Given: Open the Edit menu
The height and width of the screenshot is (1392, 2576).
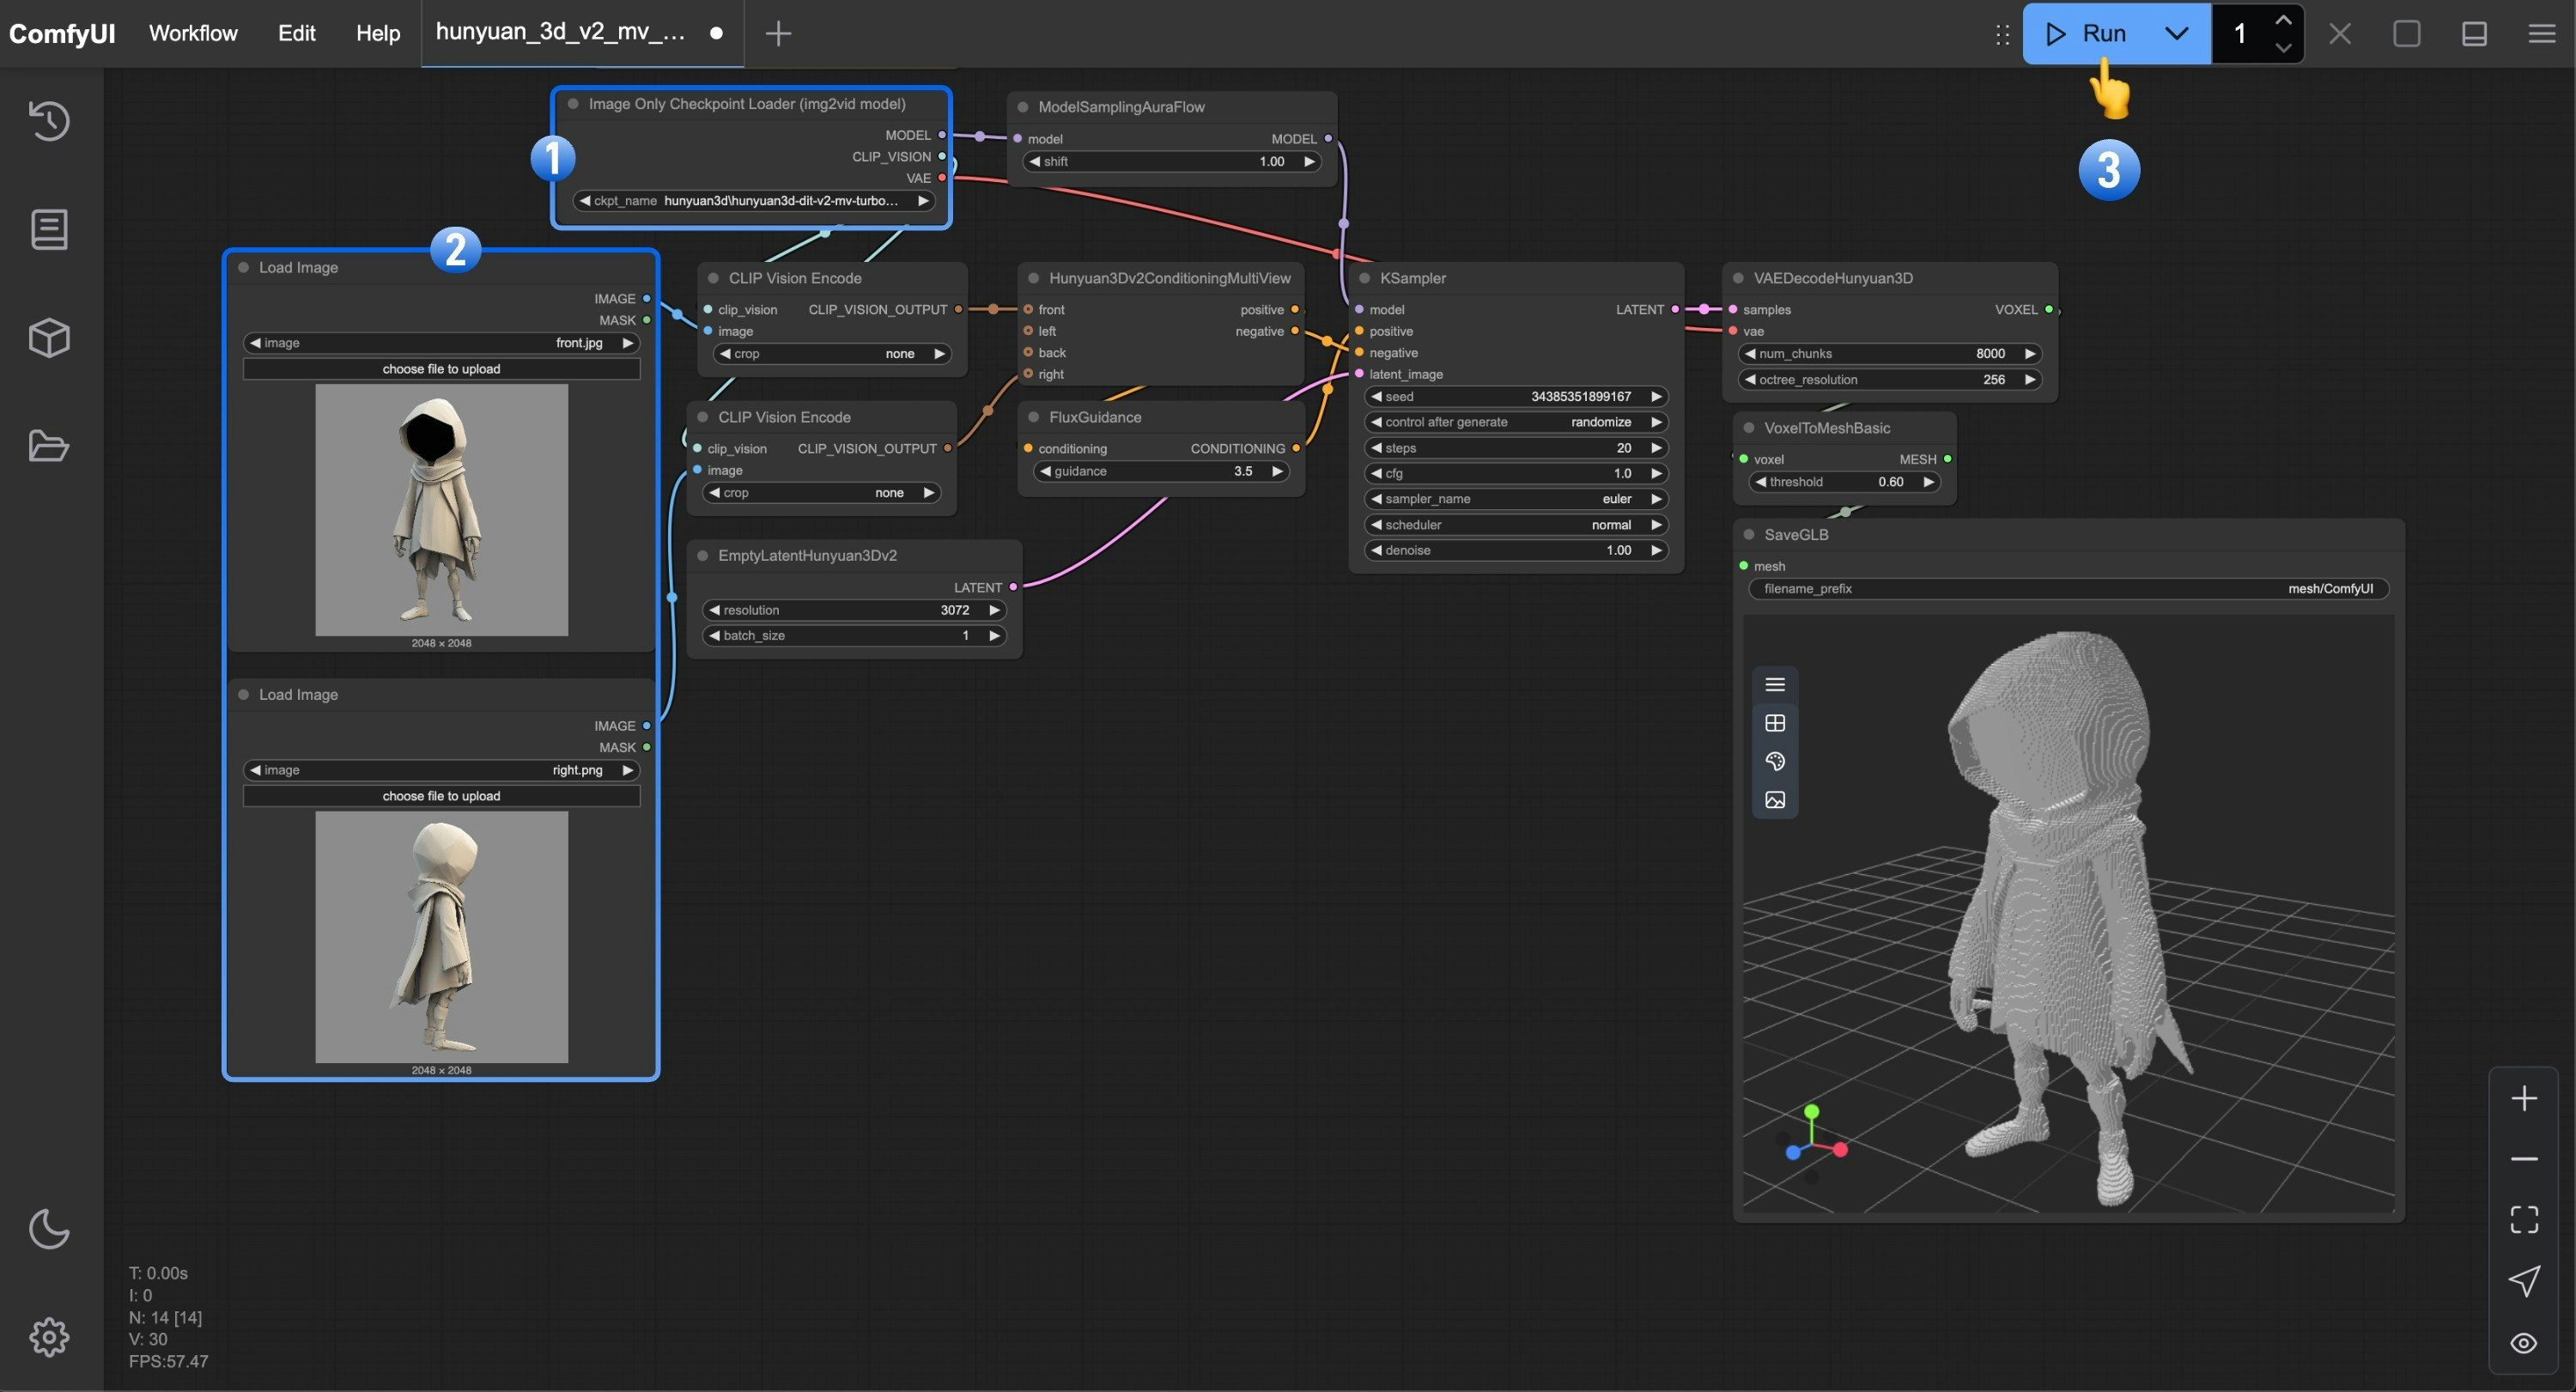Looking at the screenshot, I should (x=296, y=33).
